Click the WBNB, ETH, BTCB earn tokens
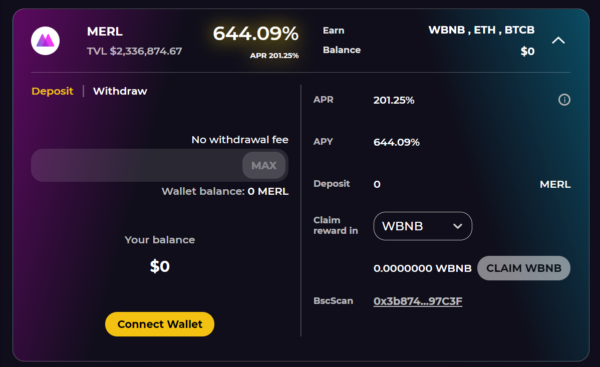This screenshot has width=600, height=367. (x=481, y=30)
